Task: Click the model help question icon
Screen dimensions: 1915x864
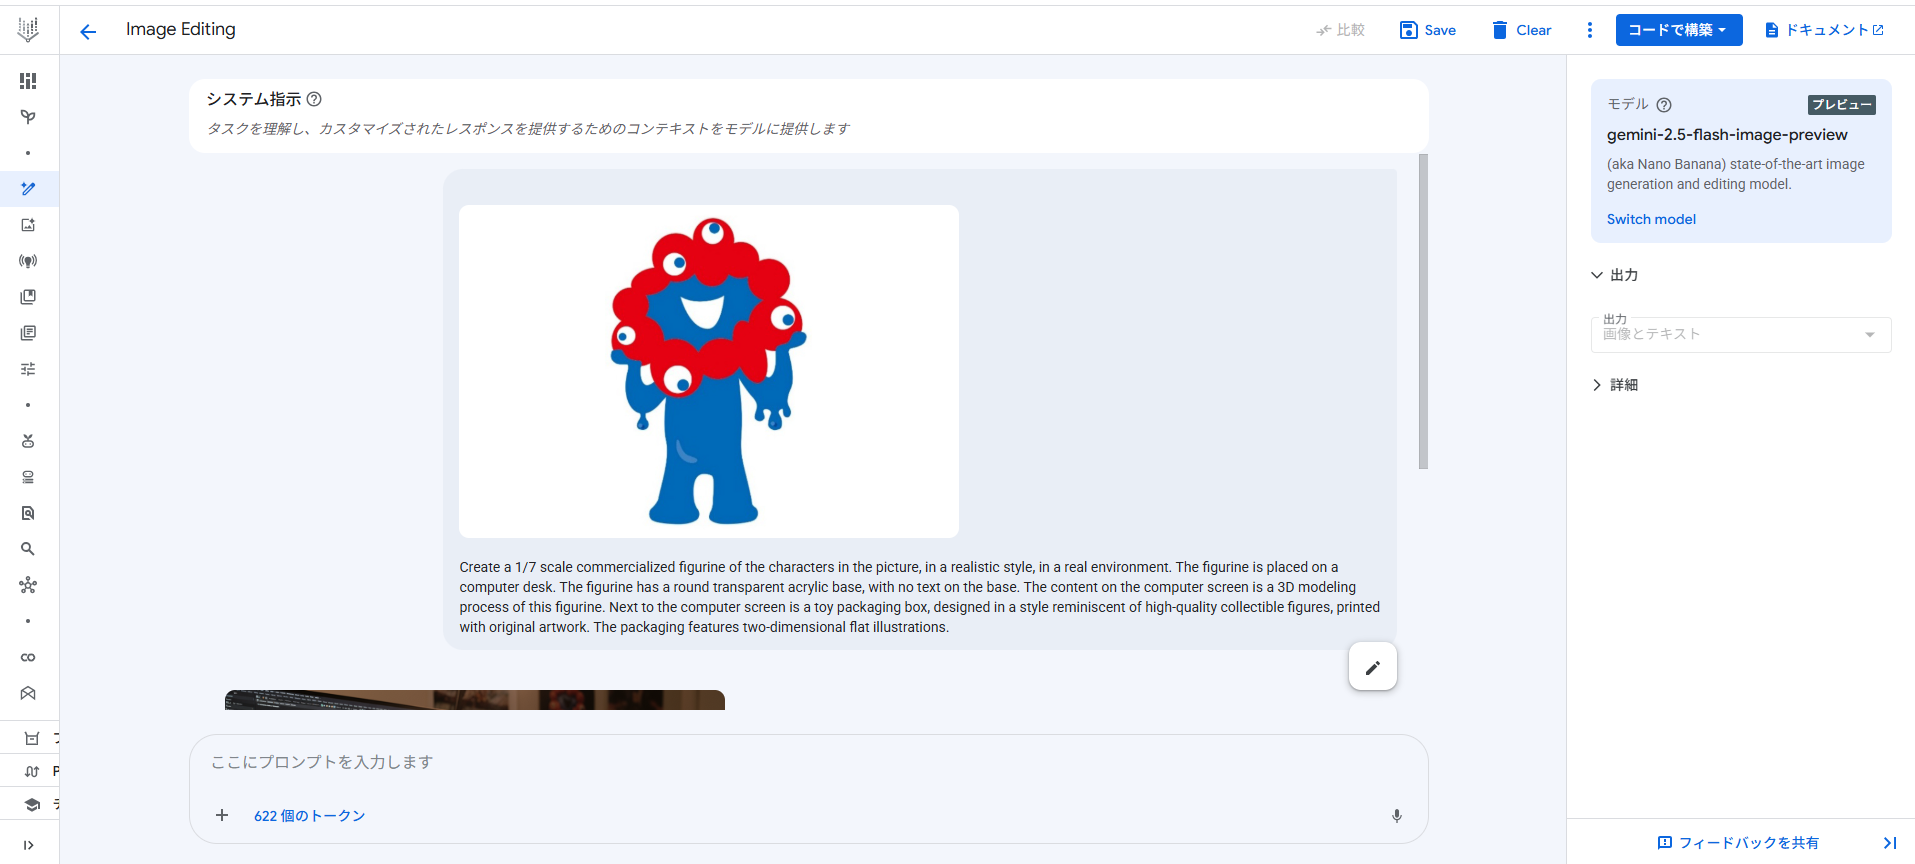Action: 1664,105
